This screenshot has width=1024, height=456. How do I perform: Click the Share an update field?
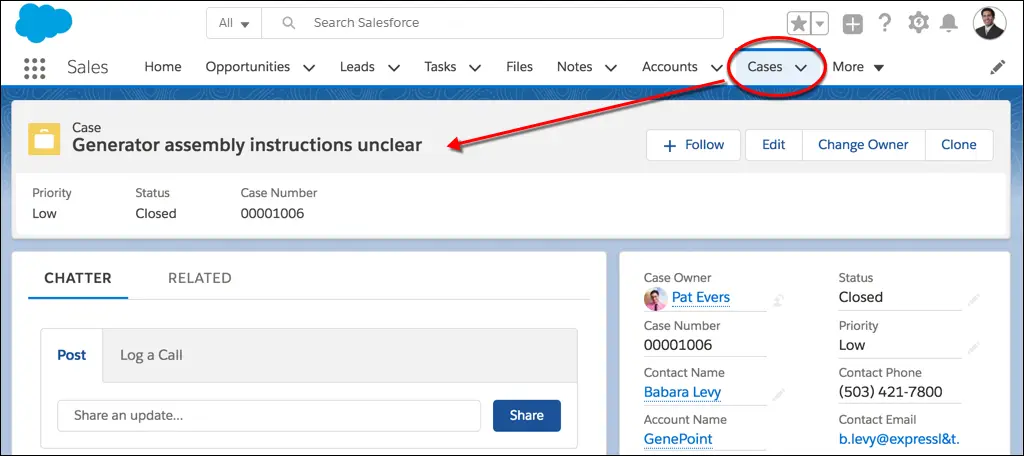(269, 415)
